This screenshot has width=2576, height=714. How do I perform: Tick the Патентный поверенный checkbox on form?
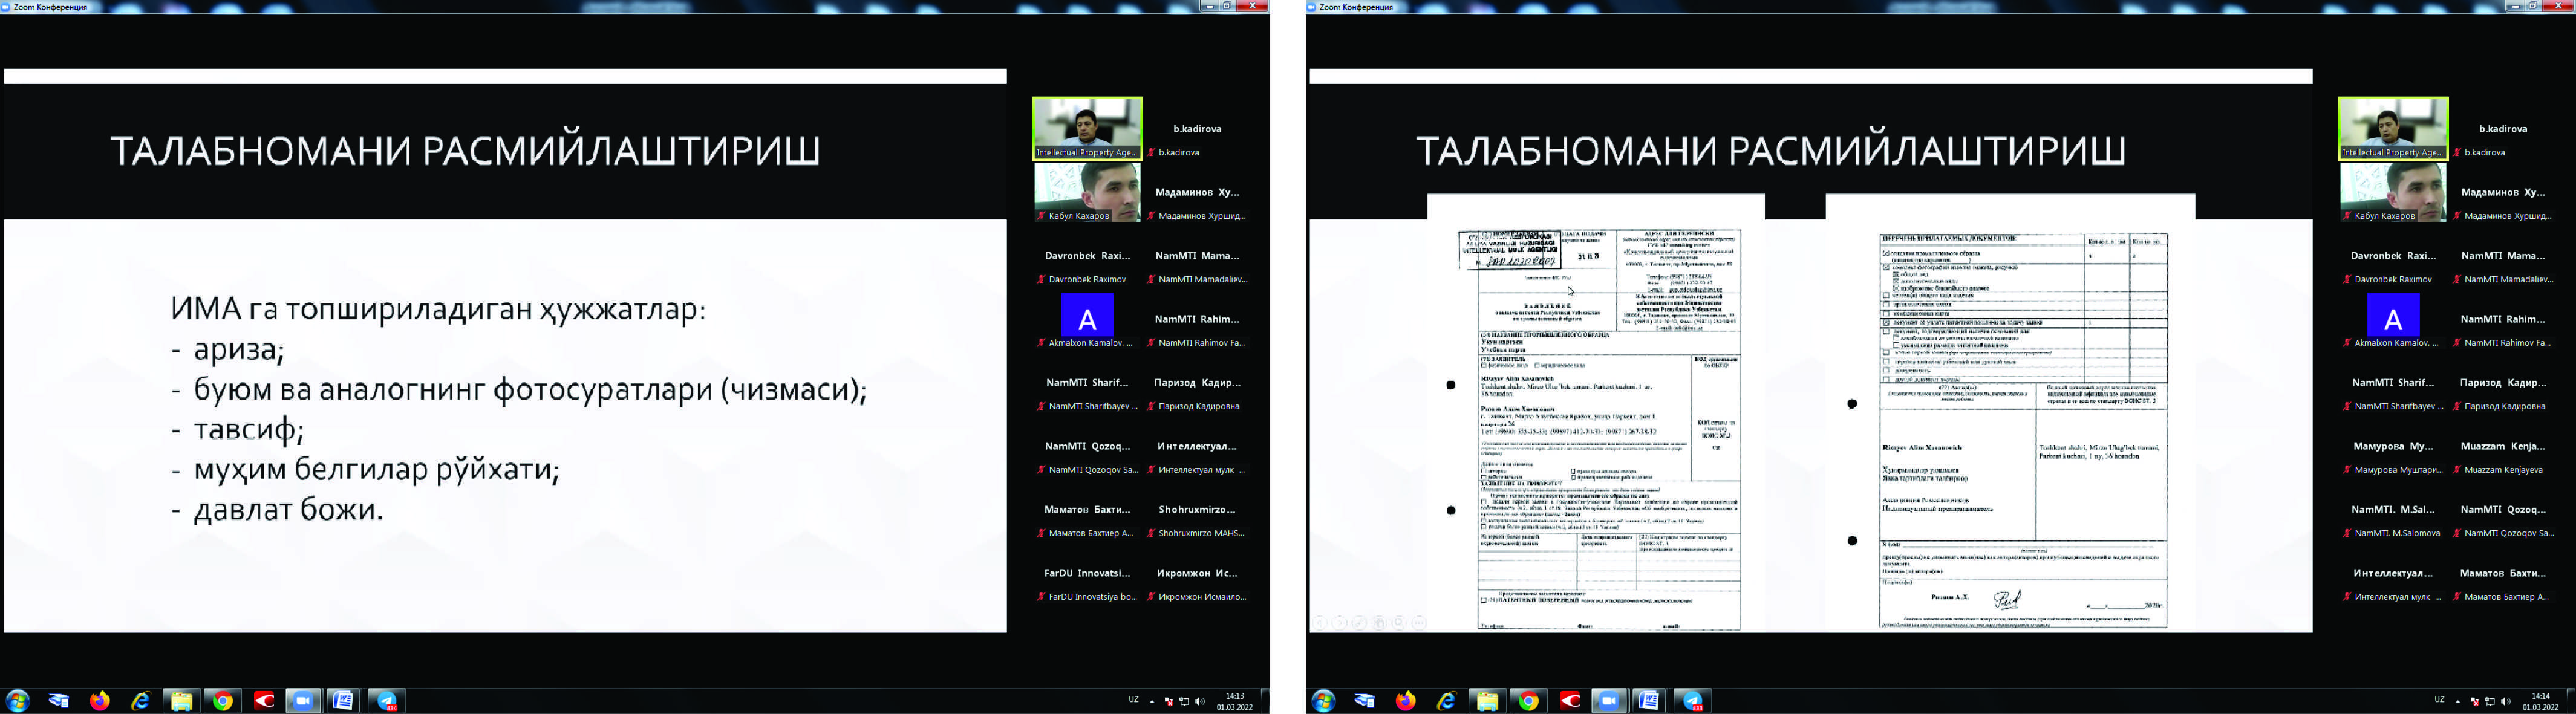tap(1483, 601)
